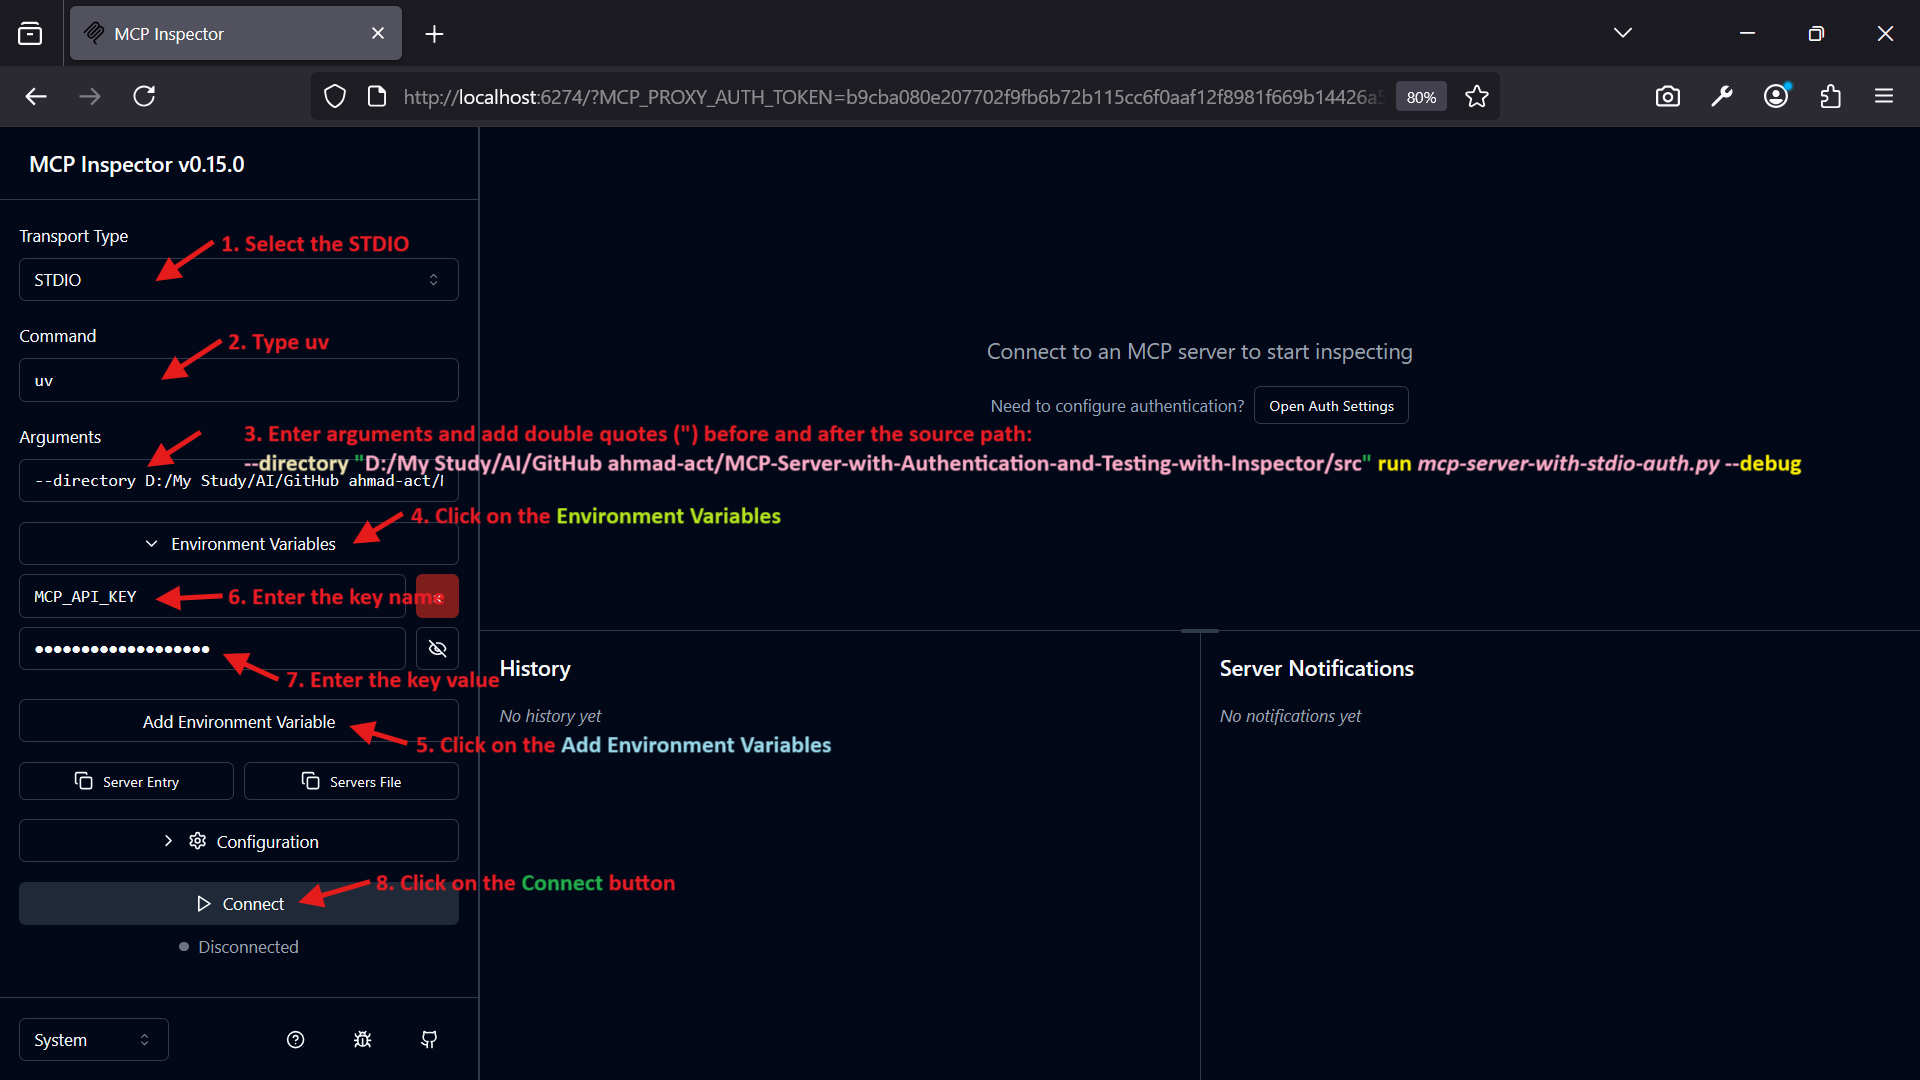List all tabs with dropdown chevron
Image resolution: width=1920 pixels, height=1080 pixels.
point(1623,34)
